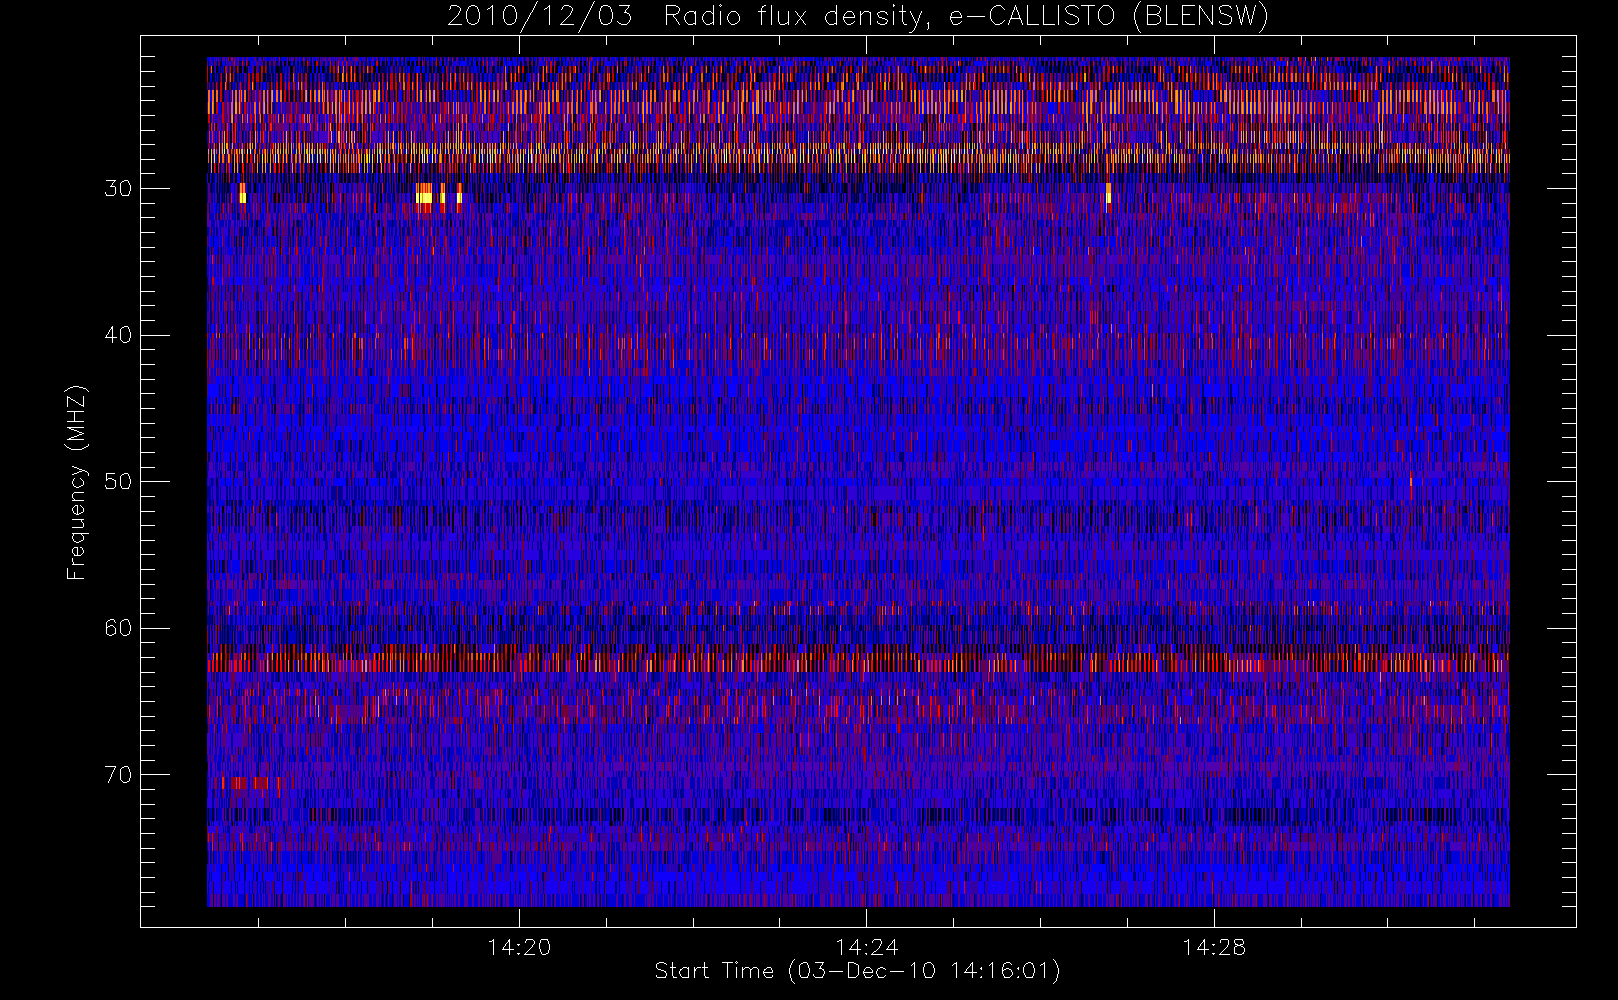Image resolution: width=1618 pixels, height=1000 pixels.
Task: Click the 14:28 time tick label
Action: pos(1214,947)
